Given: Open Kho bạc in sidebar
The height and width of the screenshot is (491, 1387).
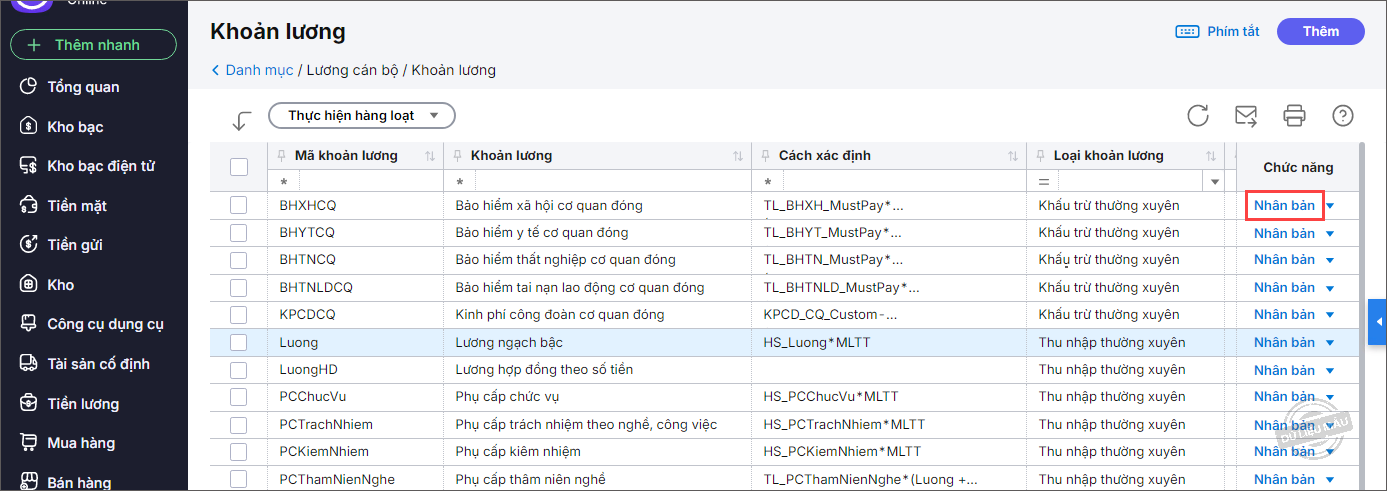Looking at the screenshot, I should 75,127.
